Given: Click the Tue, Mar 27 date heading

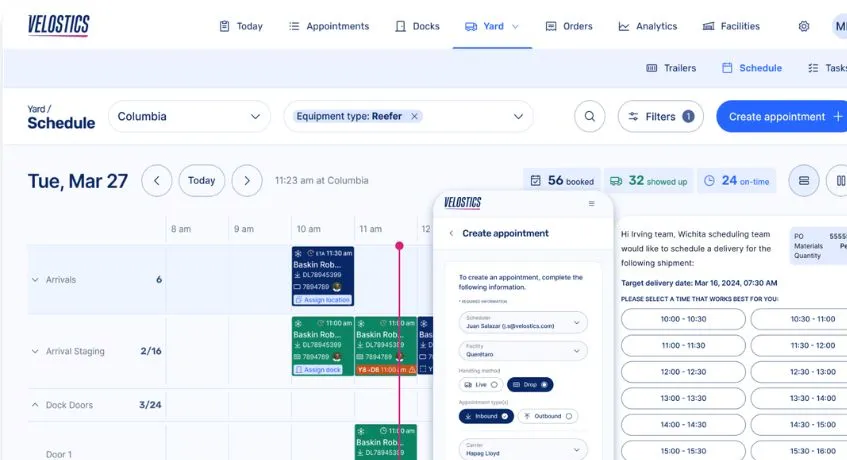Looking at the screenshot, I should point(78,181).
